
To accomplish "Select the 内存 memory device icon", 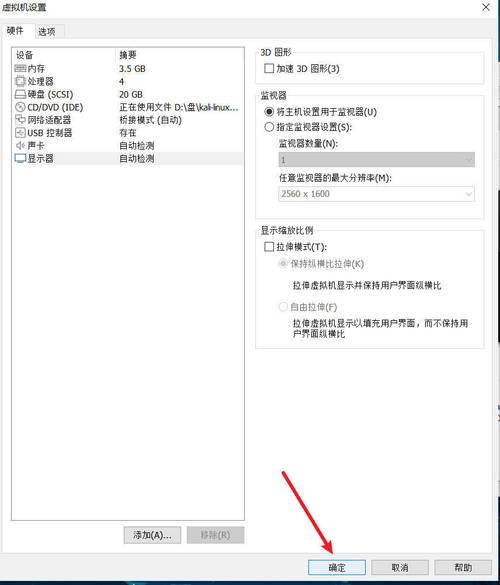I will [x=20, y=69].
